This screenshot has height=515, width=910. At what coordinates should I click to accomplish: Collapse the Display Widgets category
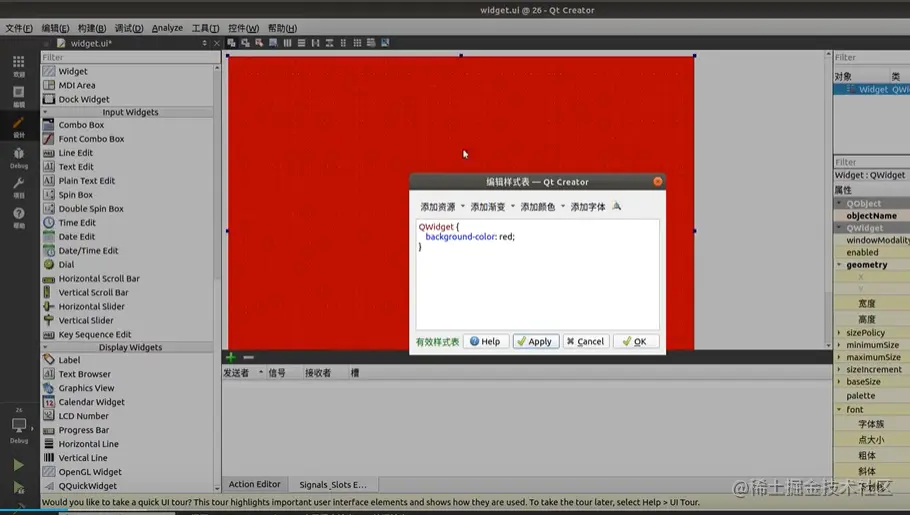click(45, 347)
